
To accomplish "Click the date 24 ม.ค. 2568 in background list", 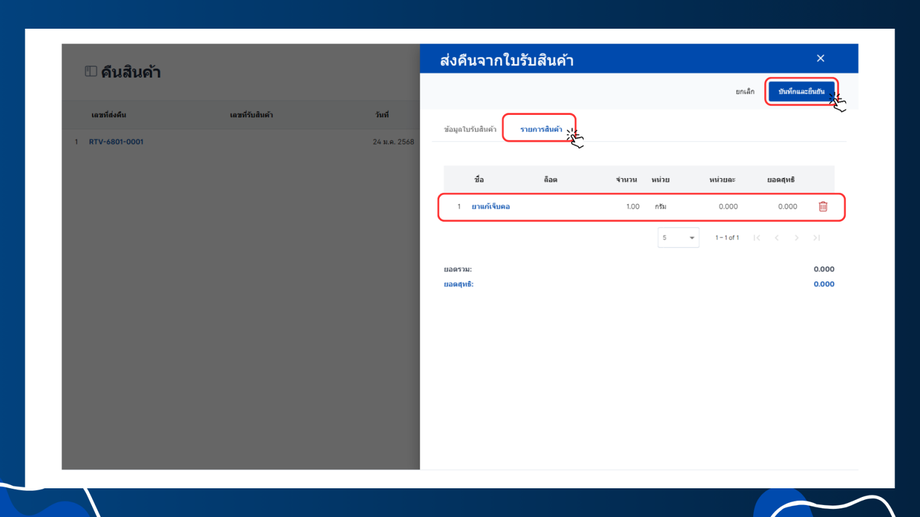I will point(393,141).
